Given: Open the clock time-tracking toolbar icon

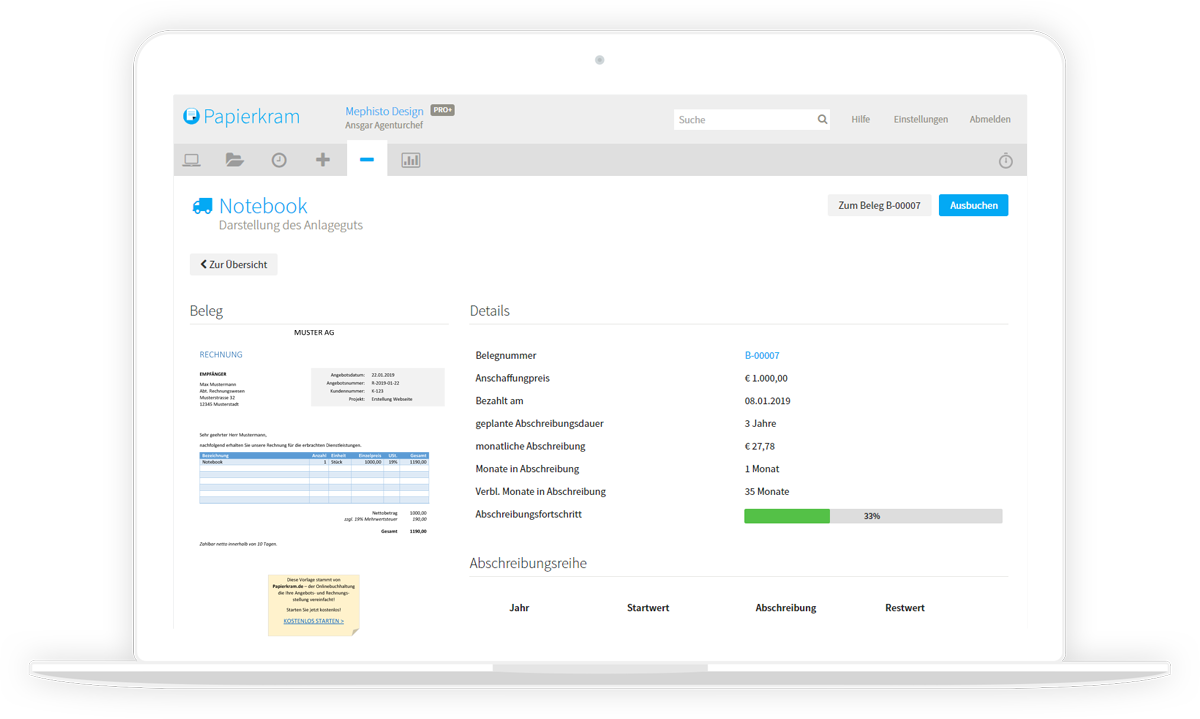Looking at the screenshot, I should pyautogui.click(x=279, y=160).
